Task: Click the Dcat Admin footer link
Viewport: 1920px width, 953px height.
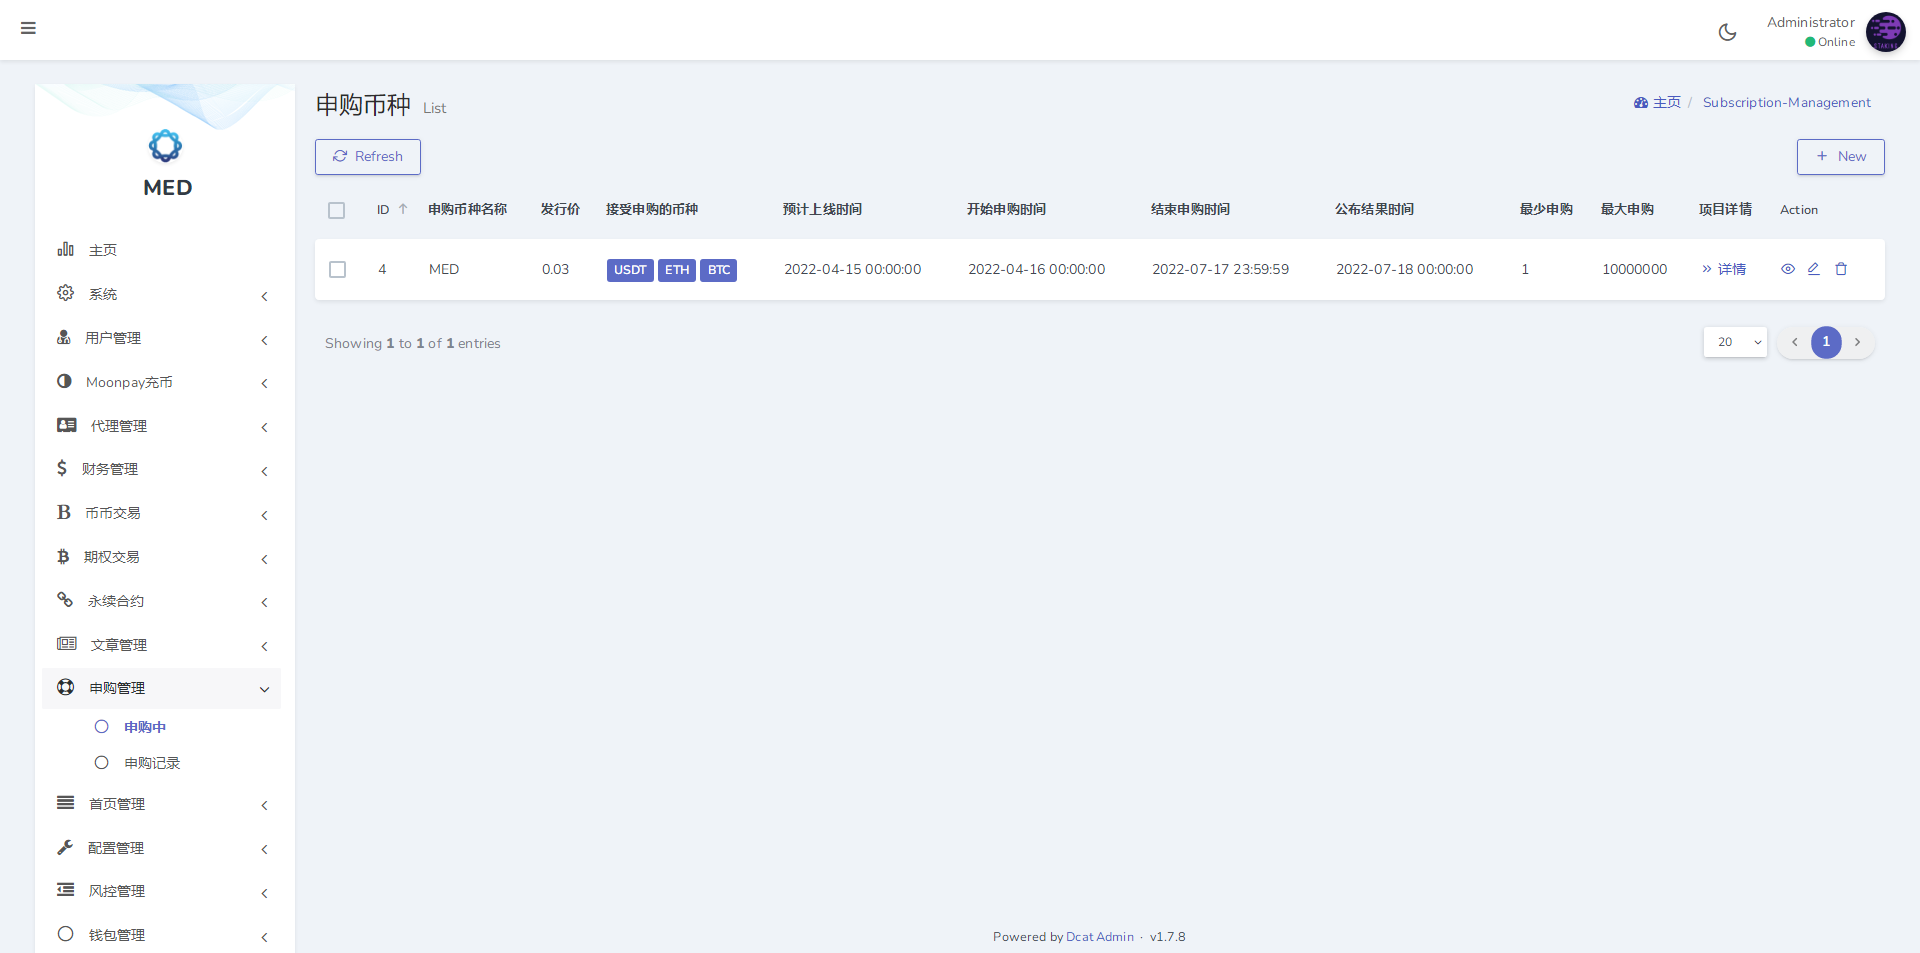Action: point(1099,937)
